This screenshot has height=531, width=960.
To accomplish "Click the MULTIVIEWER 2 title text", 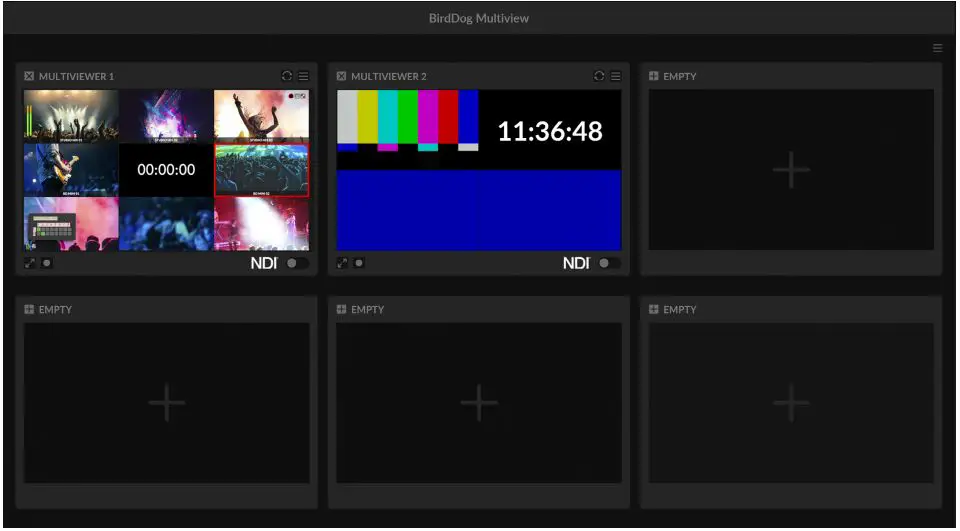I will [389, 77].
